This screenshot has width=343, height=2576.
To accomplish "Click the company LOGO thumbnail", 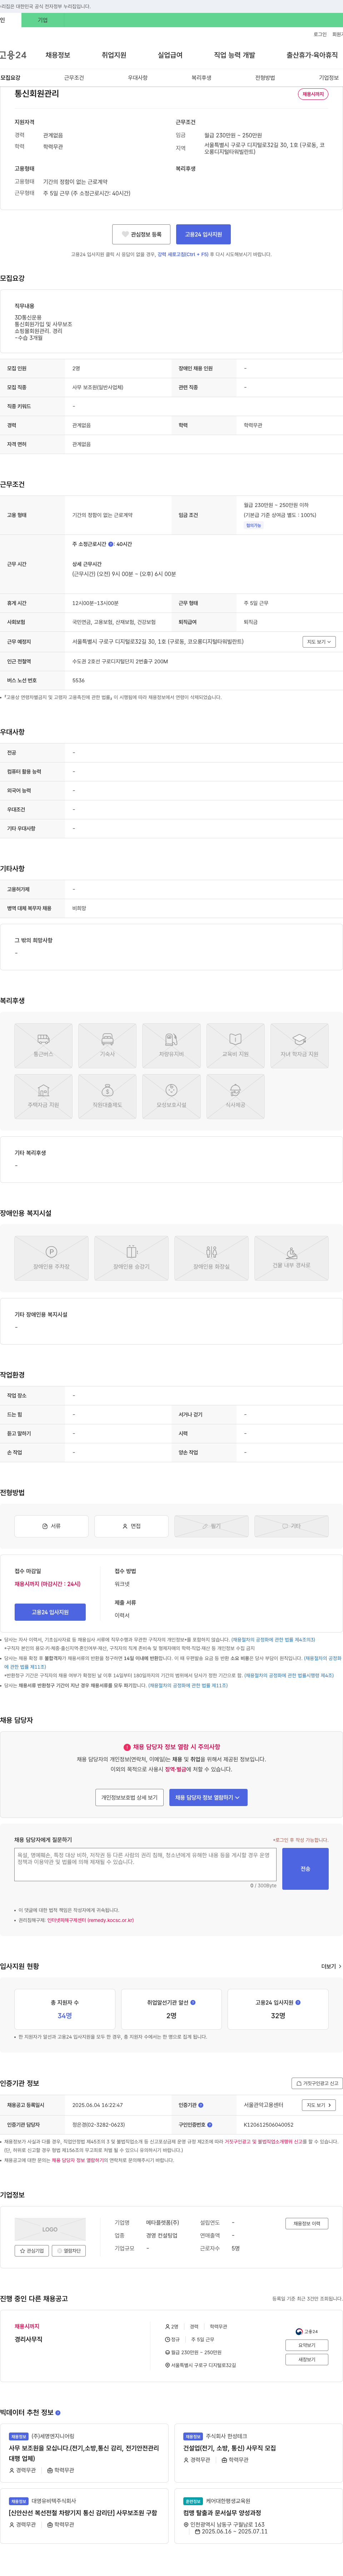I will [x=50, y=2229].
